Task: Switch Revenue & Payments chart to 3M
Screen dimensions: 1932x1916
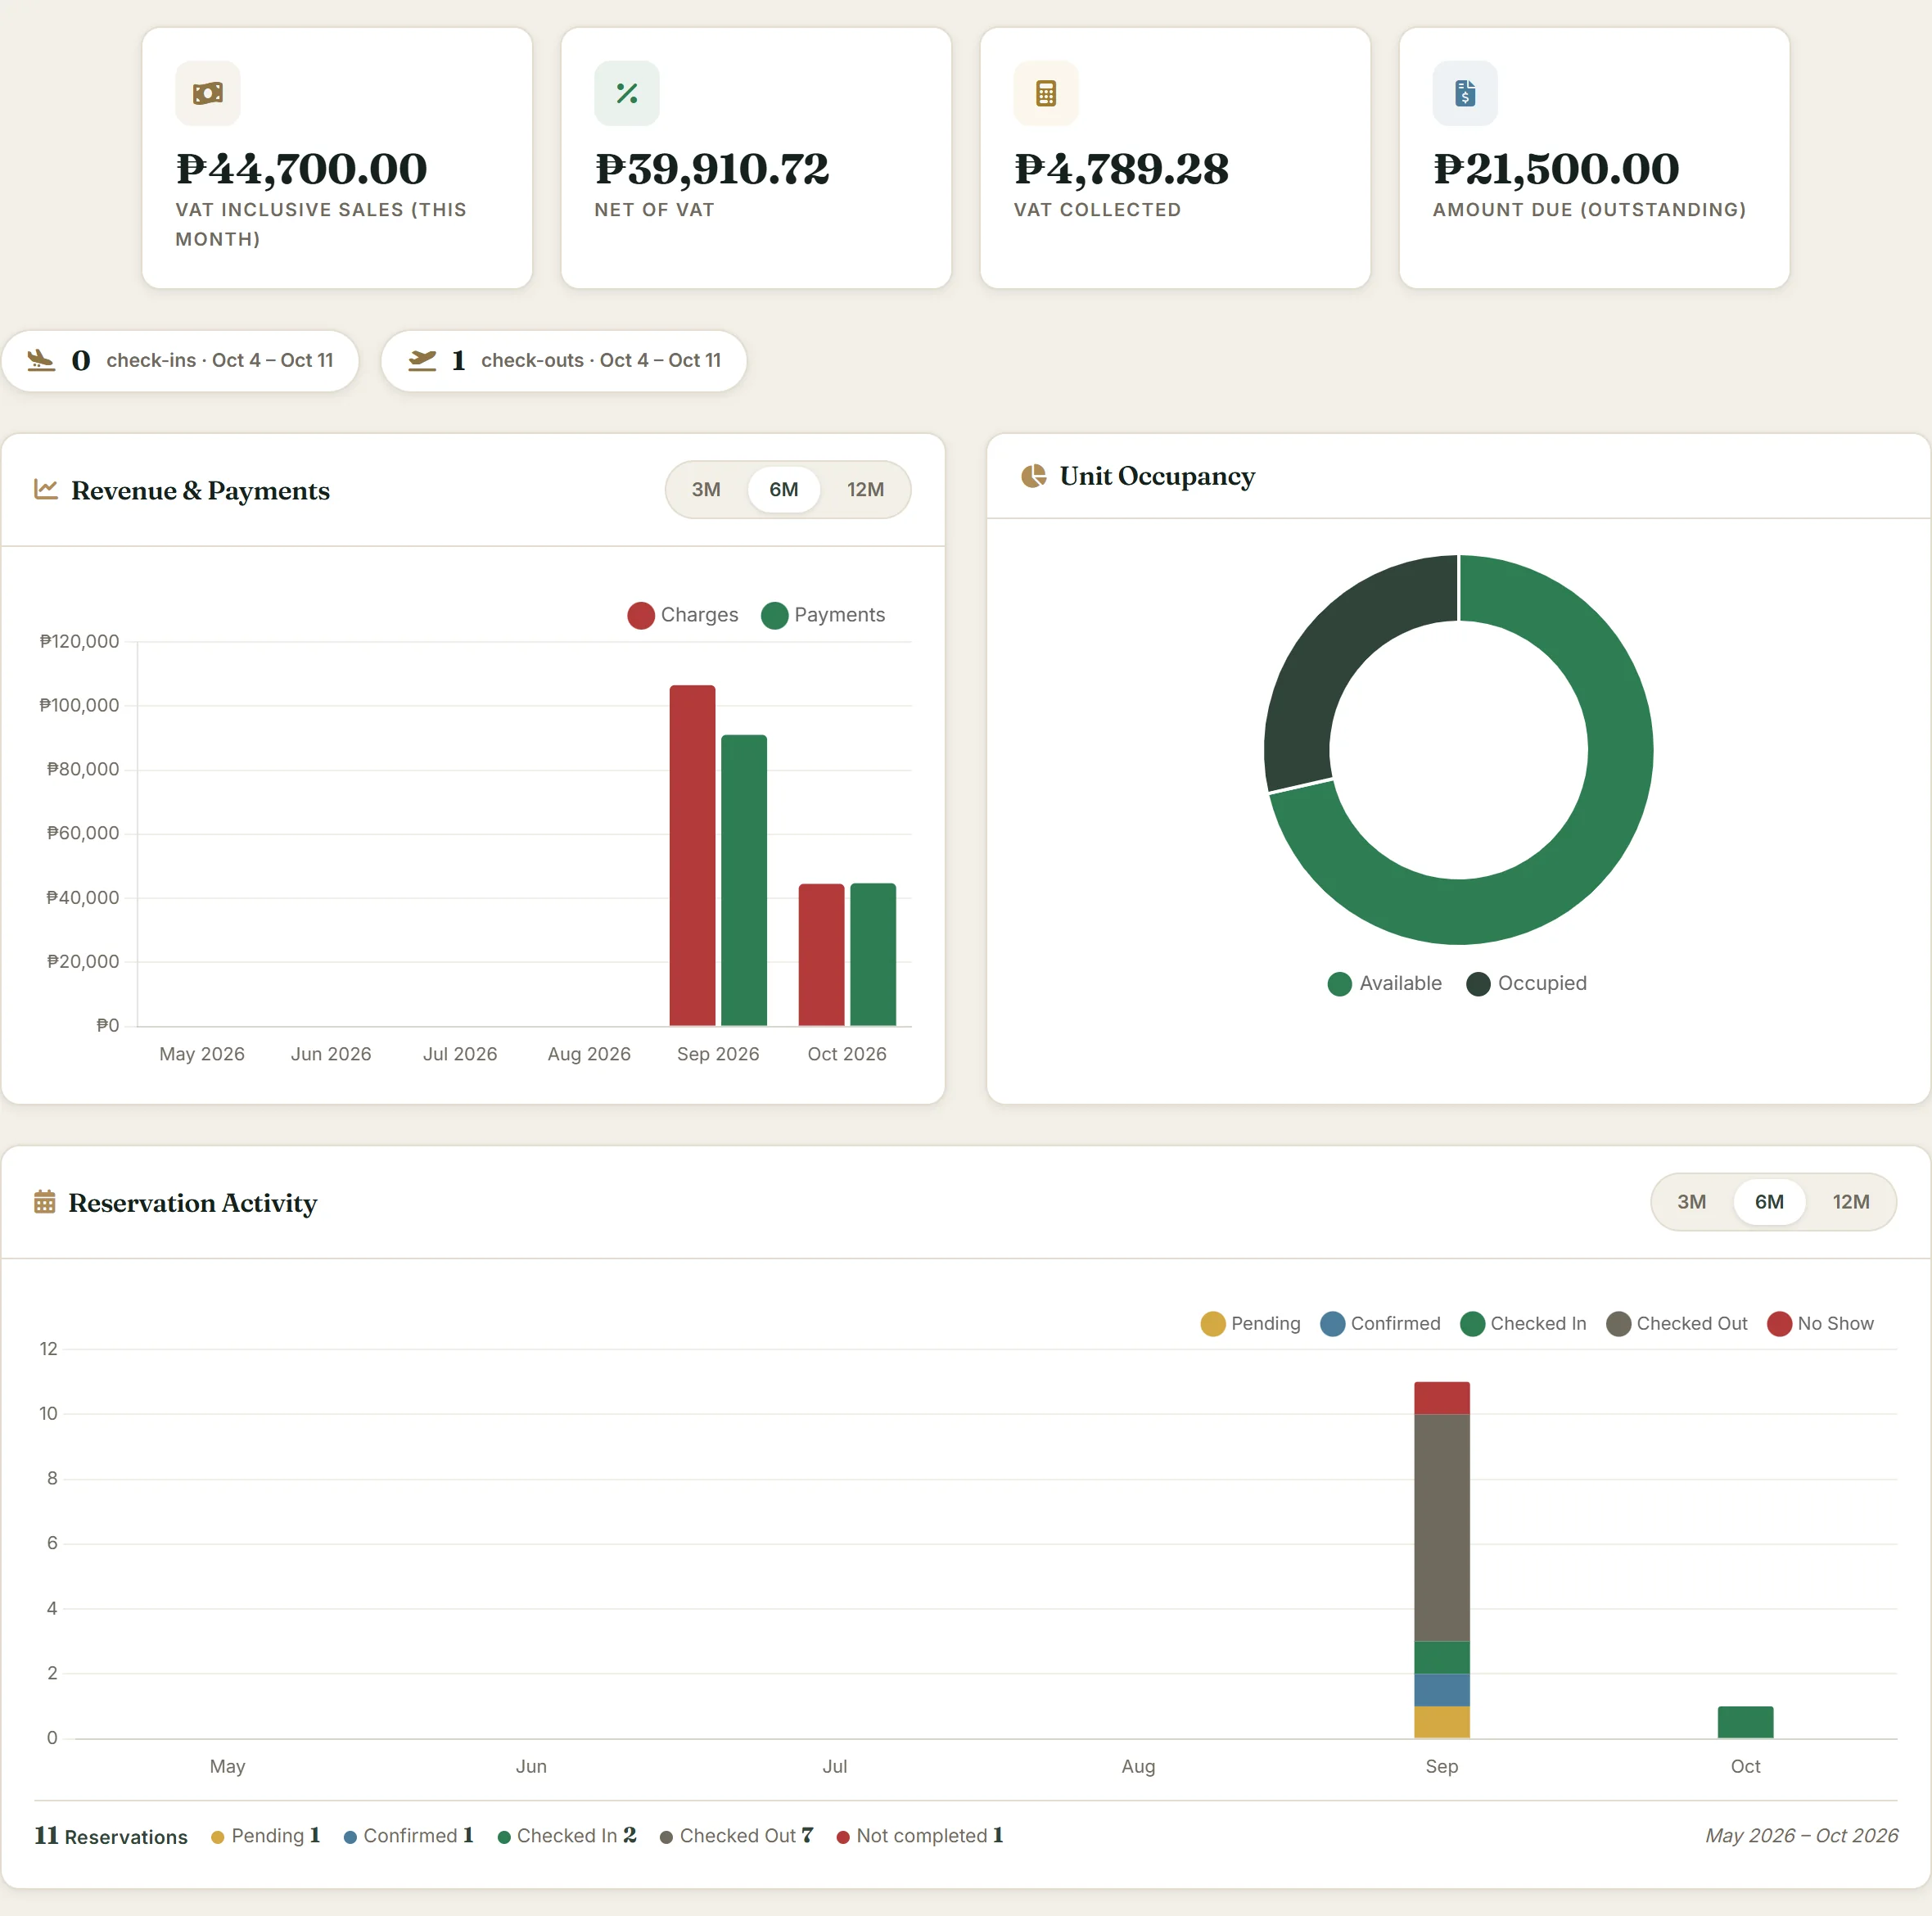Action: click(706, 489)
